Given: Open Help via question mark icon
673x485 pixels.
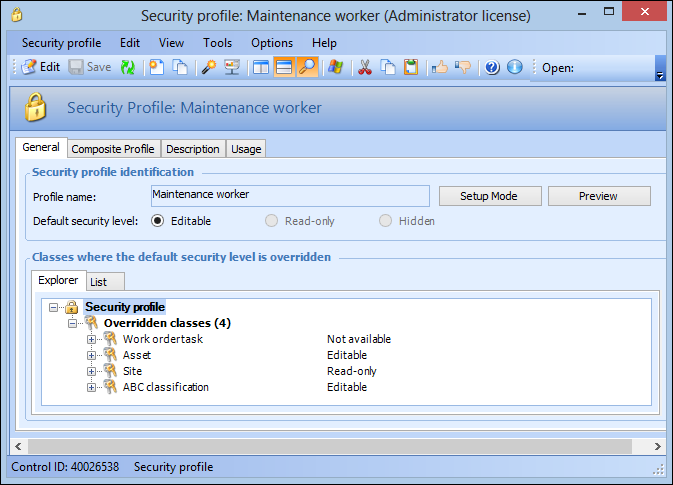Looking at the screenshot, I should pos(492,67).
